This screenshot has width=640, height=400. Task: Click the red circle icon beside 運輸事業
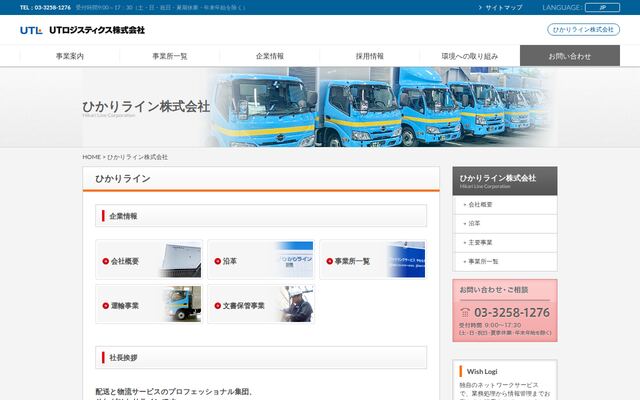coord(106,306)
